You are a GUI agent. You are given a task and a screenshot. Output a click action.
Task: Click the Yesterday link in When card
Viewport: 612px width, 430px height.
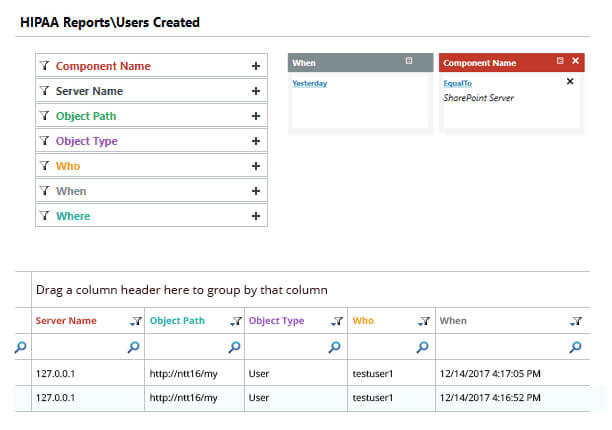point(310,84)
